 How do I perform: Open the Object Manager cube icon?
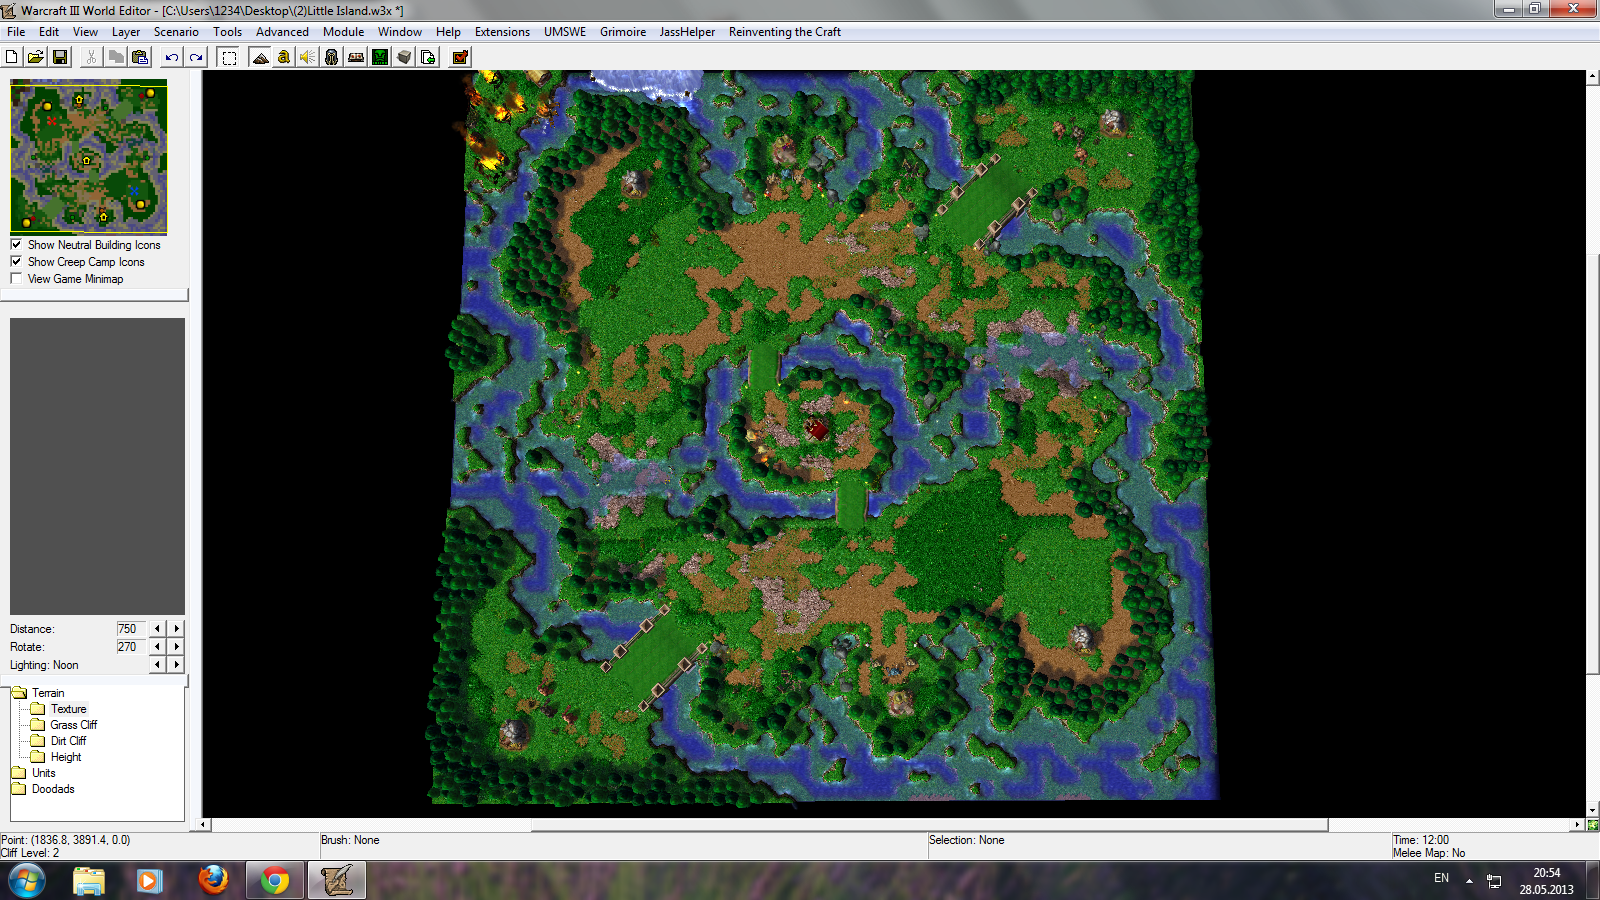[x=404, y=57]
